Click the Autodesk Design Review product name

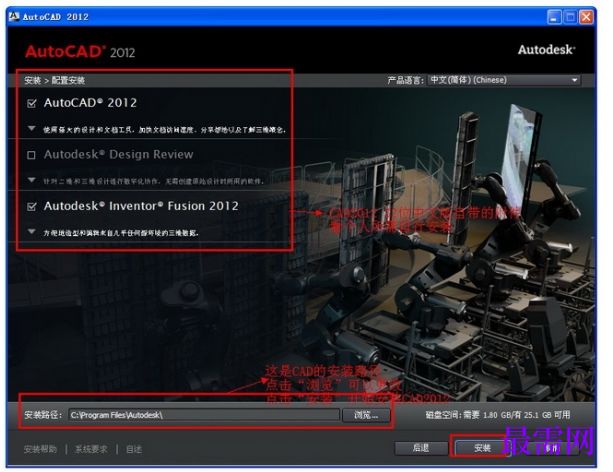click(118, 154)
